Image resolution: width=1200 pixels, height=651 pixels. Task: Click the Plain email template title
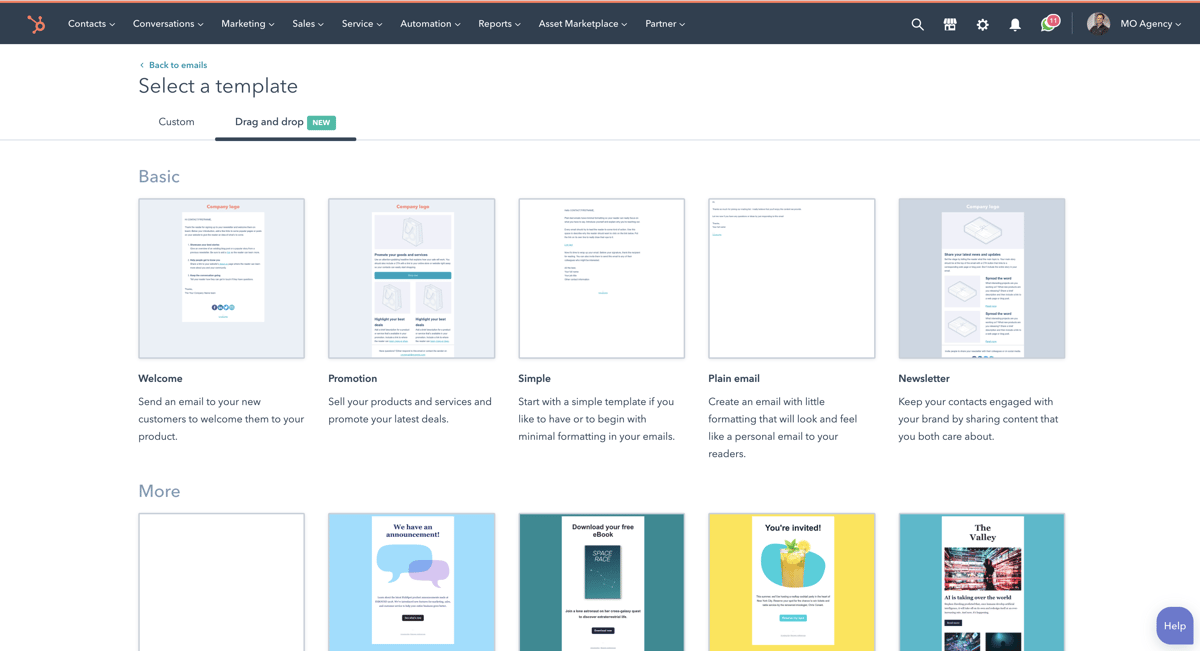pos(734,379)
